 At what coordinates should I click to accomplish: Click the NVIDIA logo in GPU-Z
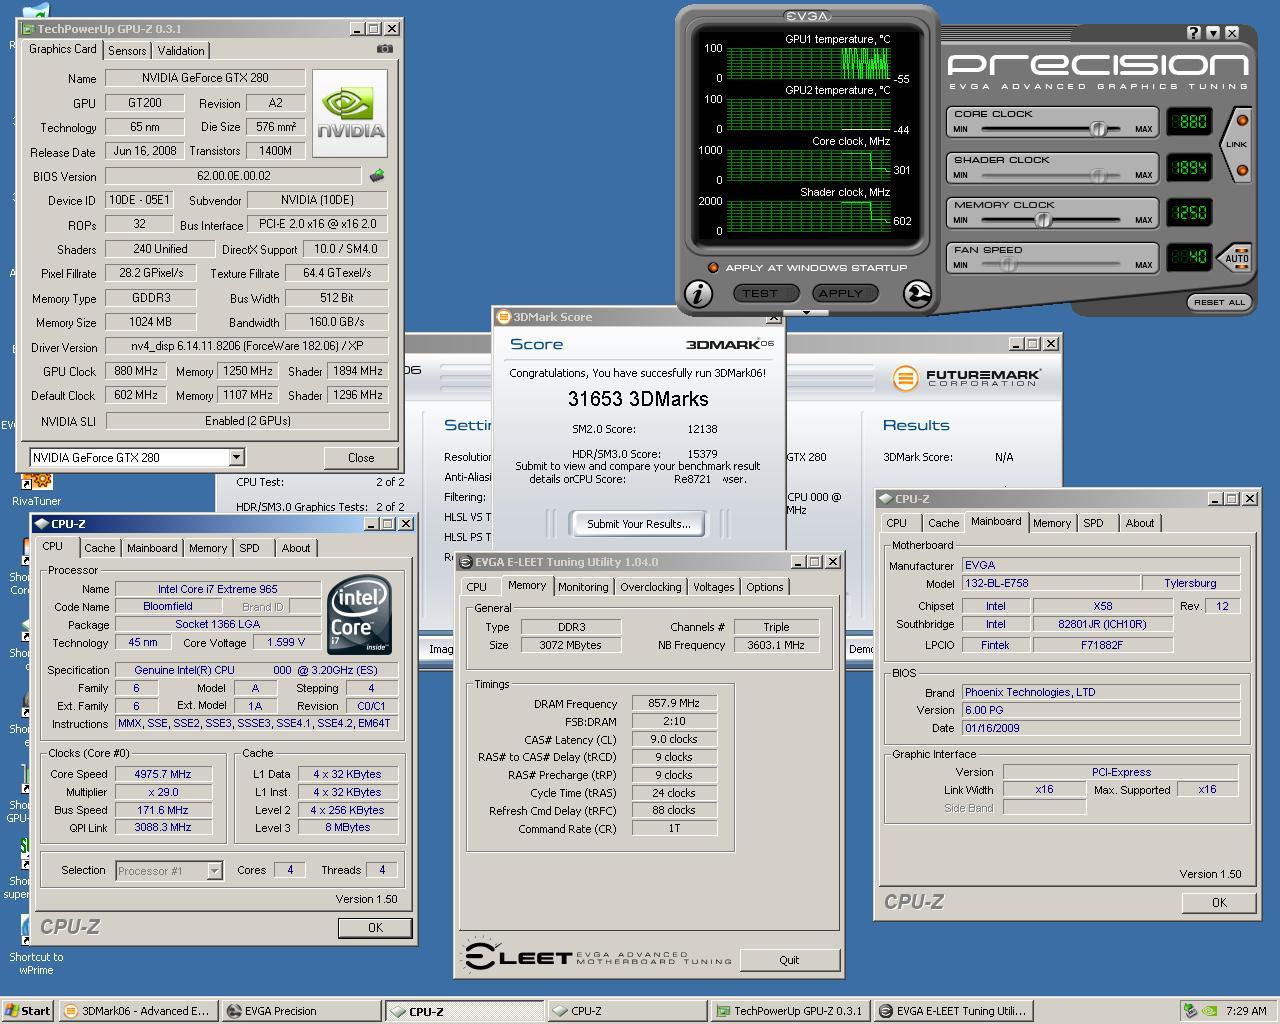tap(350, 113)
